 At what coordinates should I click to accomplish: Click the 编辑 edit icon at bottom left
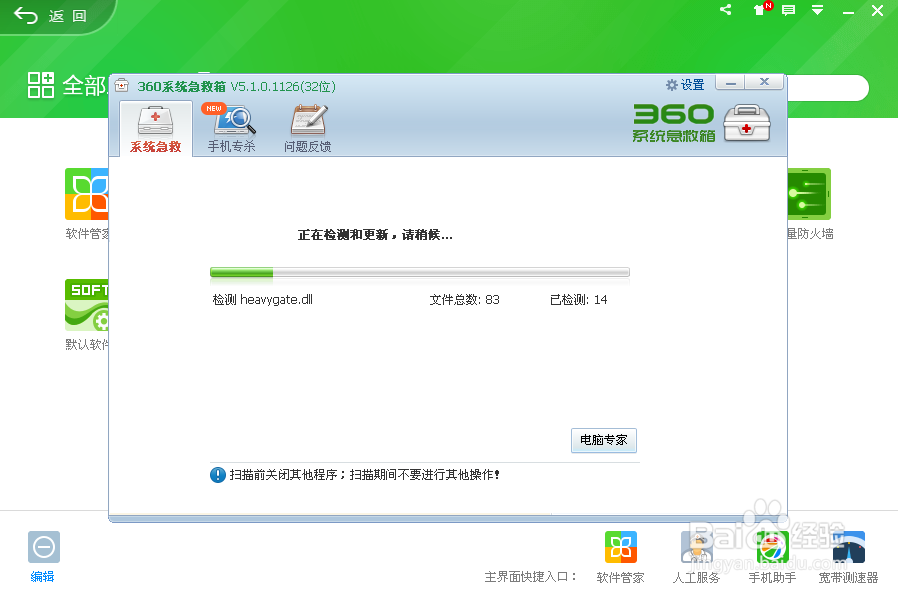click(43, 547)
